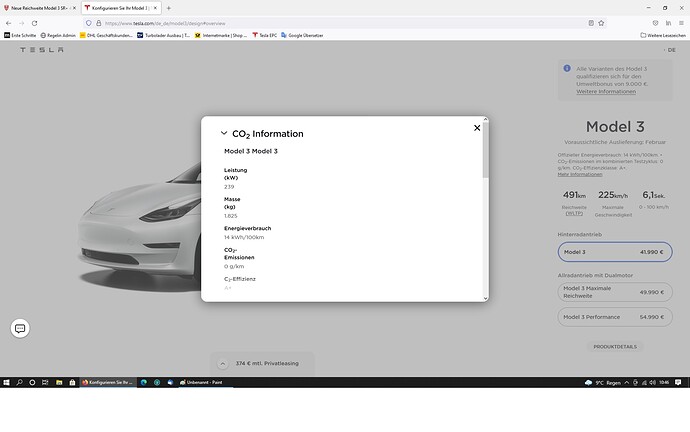This screenshot has height=432, width=690.
Task: Open Weitere Lesezeichen folder
Action: click(663, 35)
